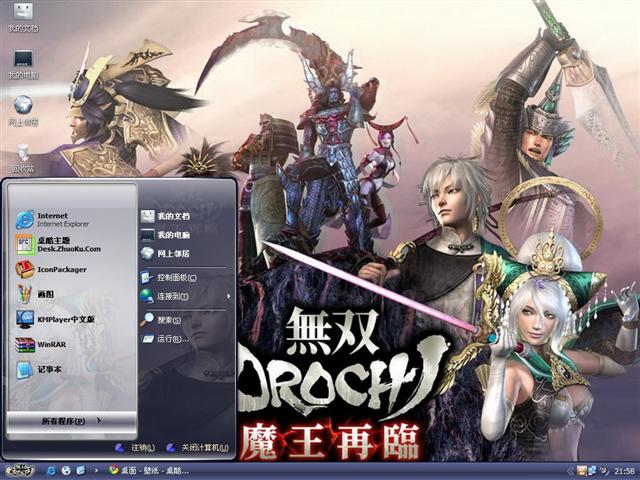Viewport: 640px width, 480px height.
Task: Click the 运行 run icon in Start menu
Action: tap(147, 339)
